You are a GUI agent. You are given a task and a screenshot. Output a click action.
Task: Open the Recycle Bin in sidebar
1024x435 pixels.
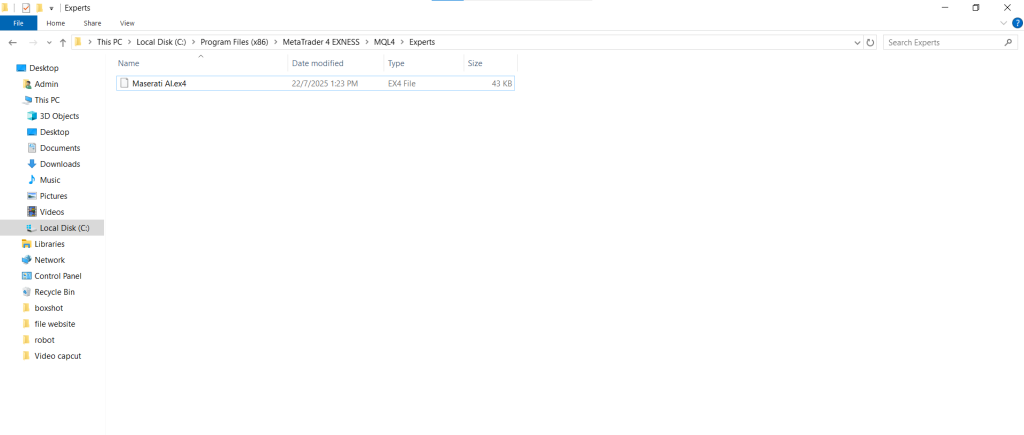54,292
